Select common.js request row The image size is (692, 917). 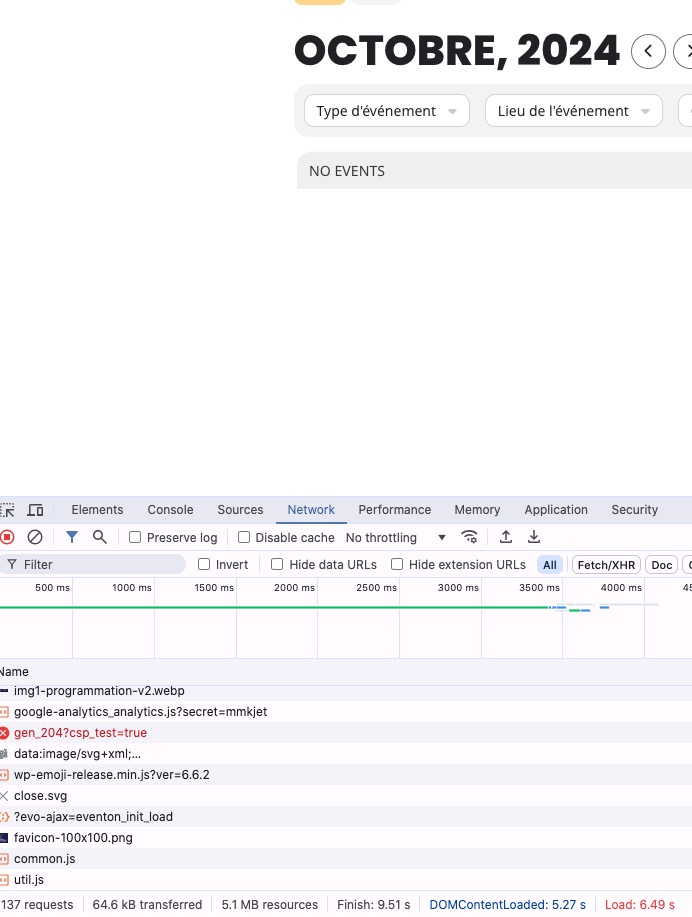pos(346,859)
